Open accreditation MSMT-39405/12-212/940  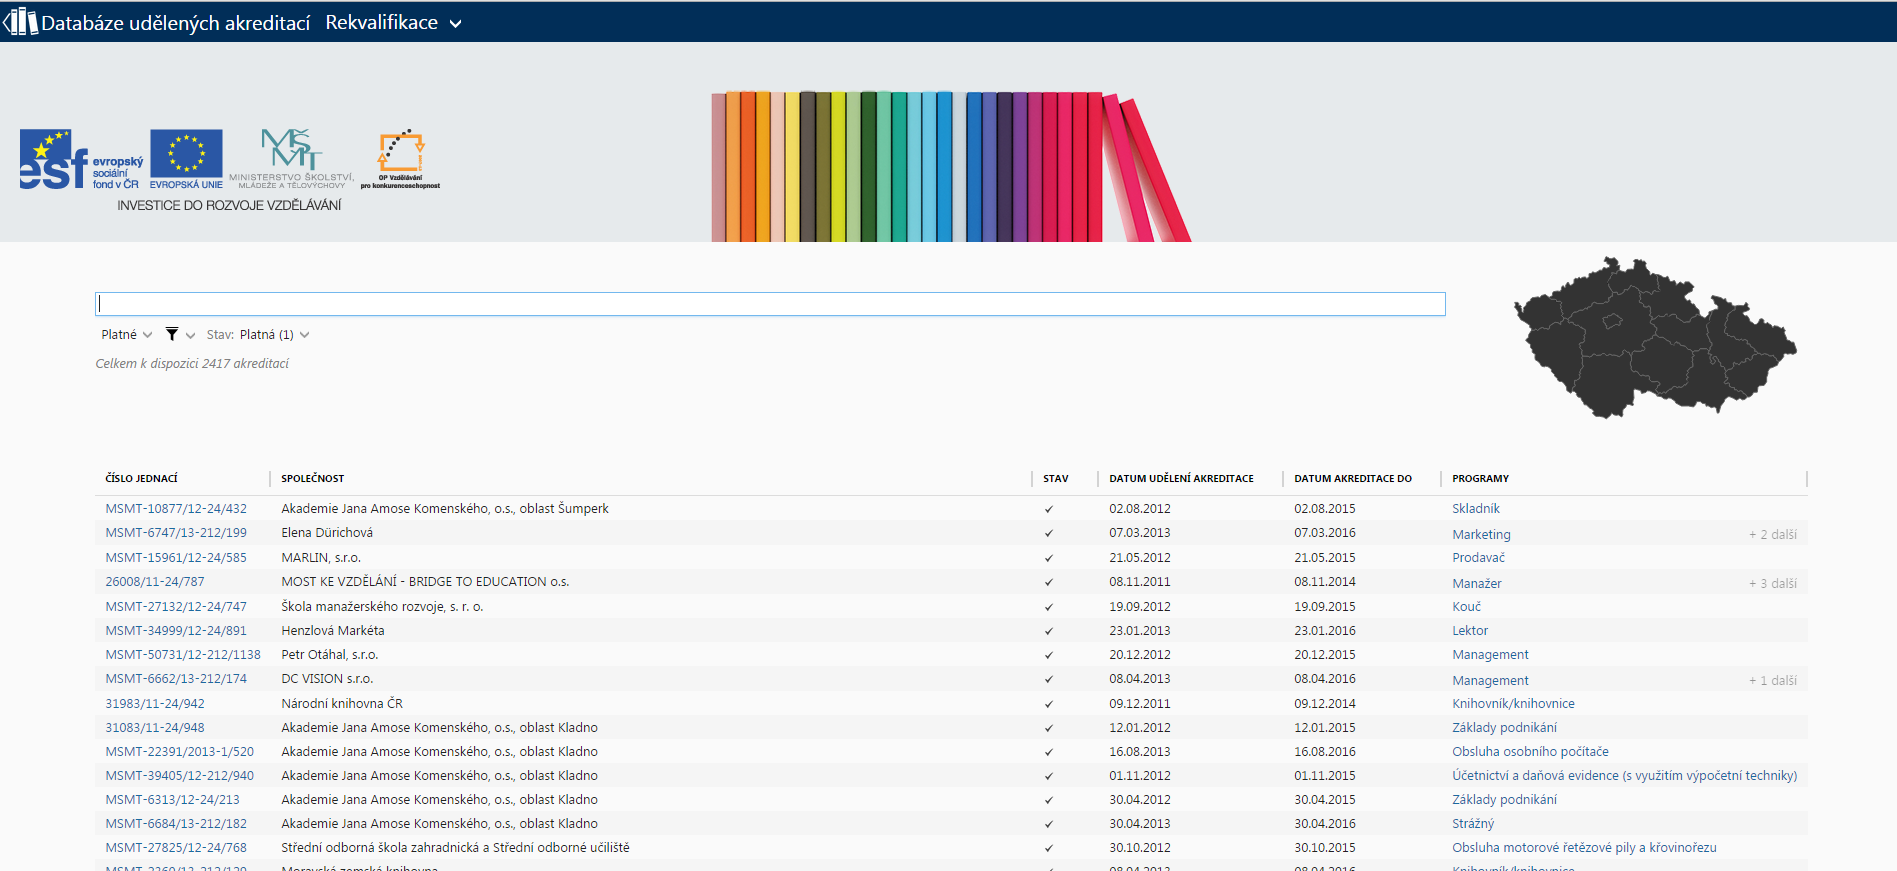[x=180, y=776]
